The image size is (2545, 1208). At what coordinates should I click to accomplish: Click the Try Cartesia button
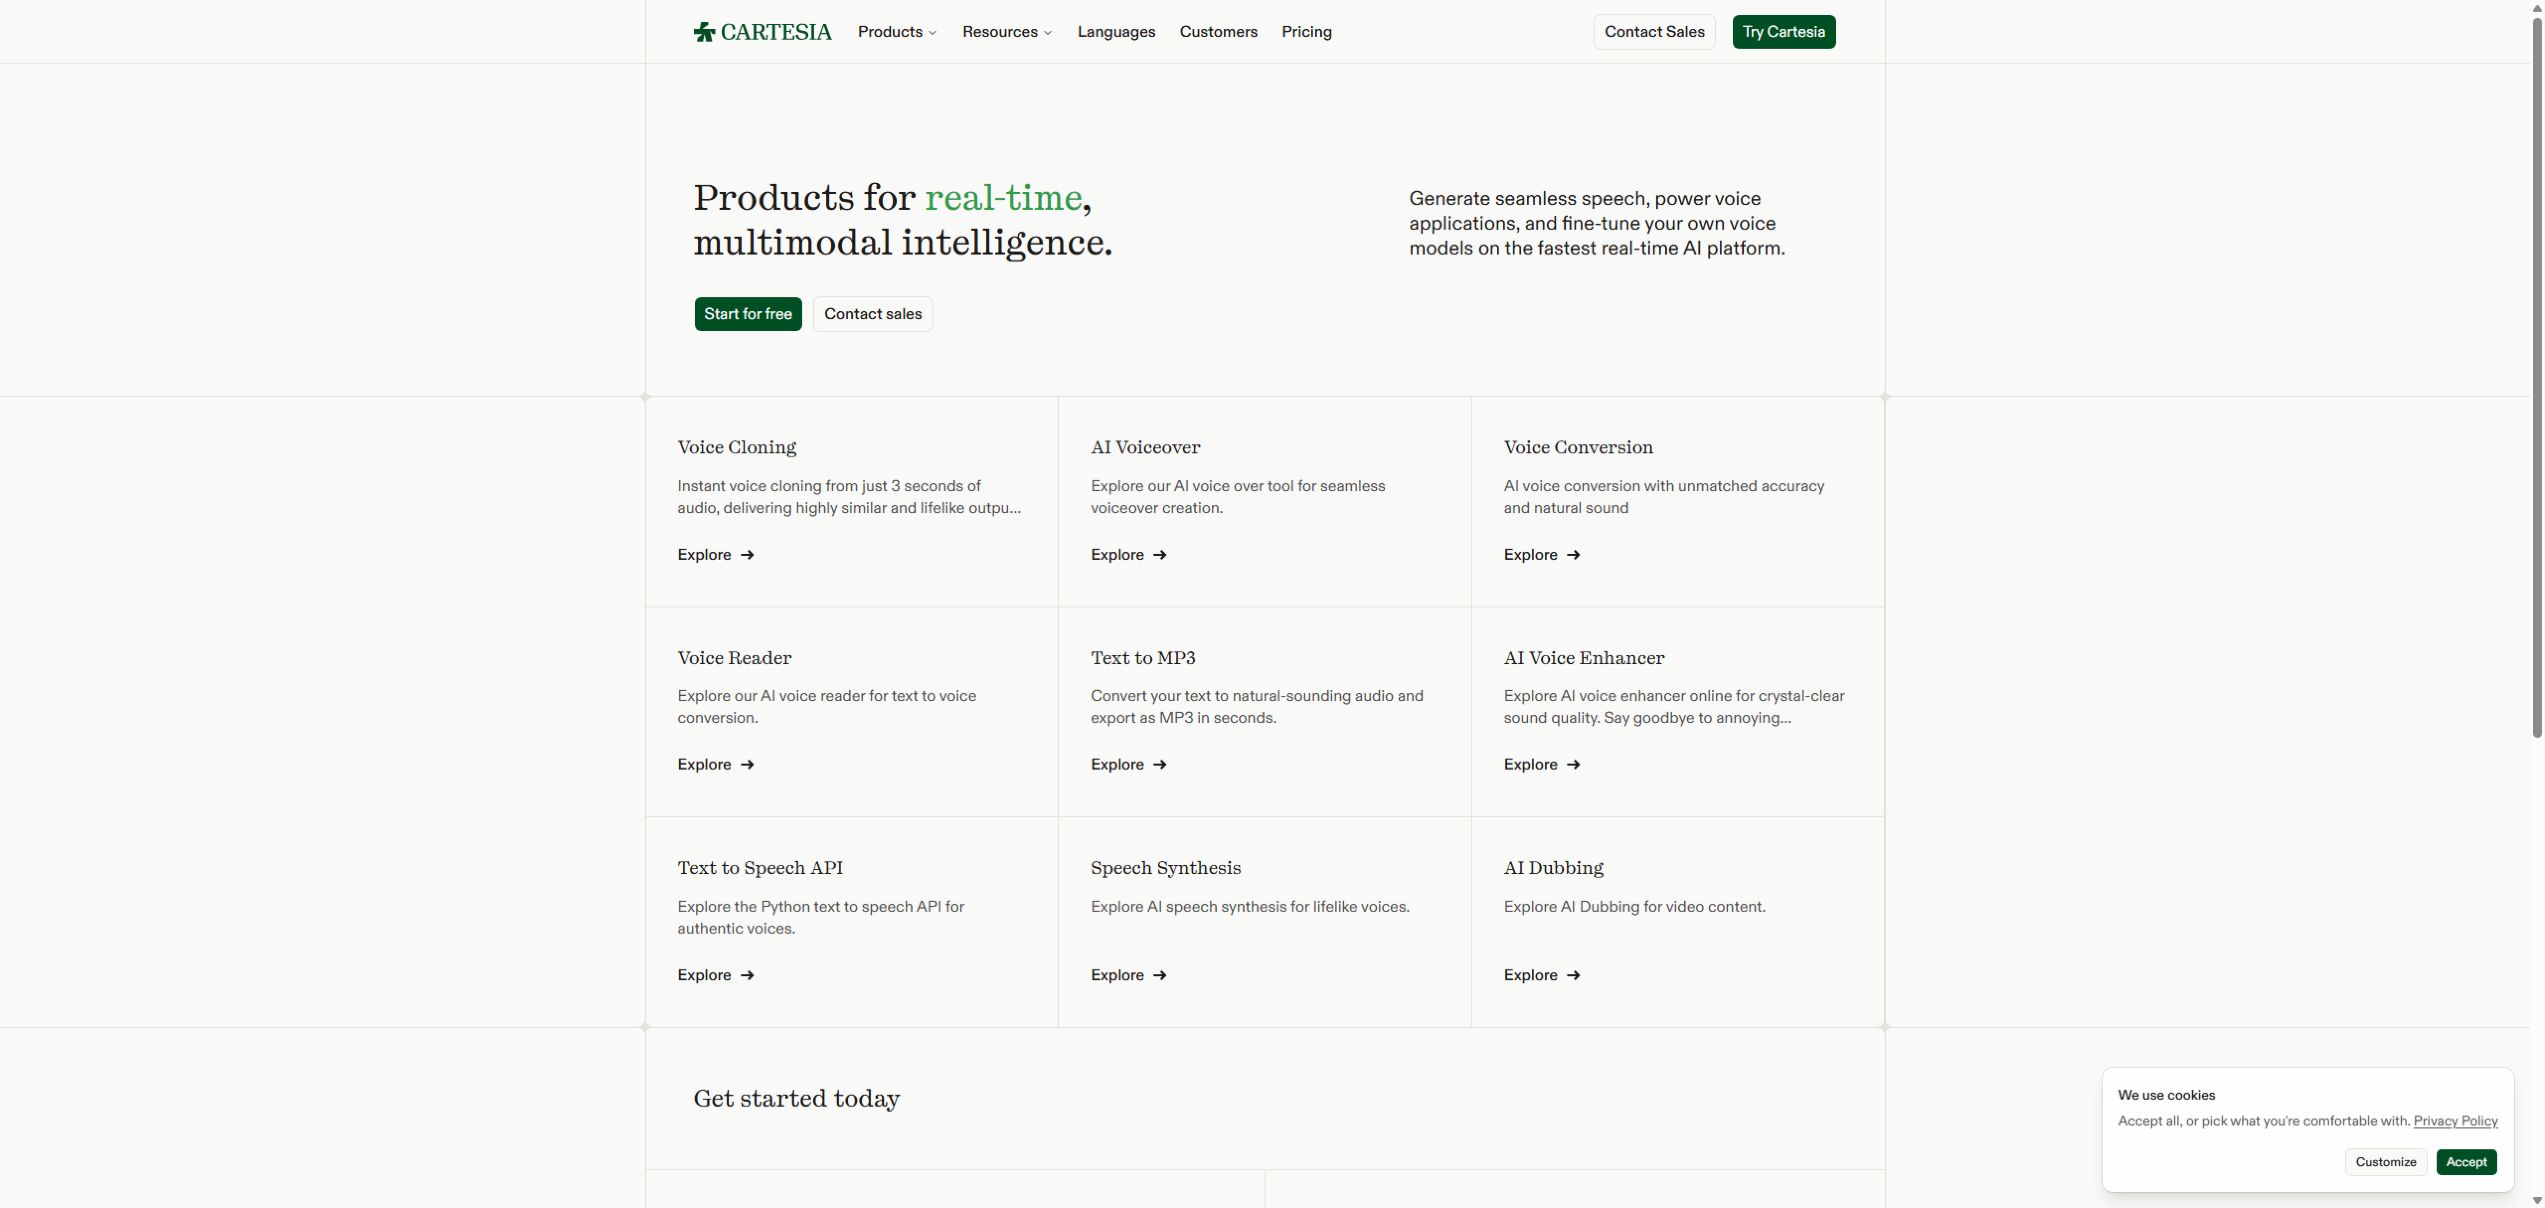[x=1783, y=32]
